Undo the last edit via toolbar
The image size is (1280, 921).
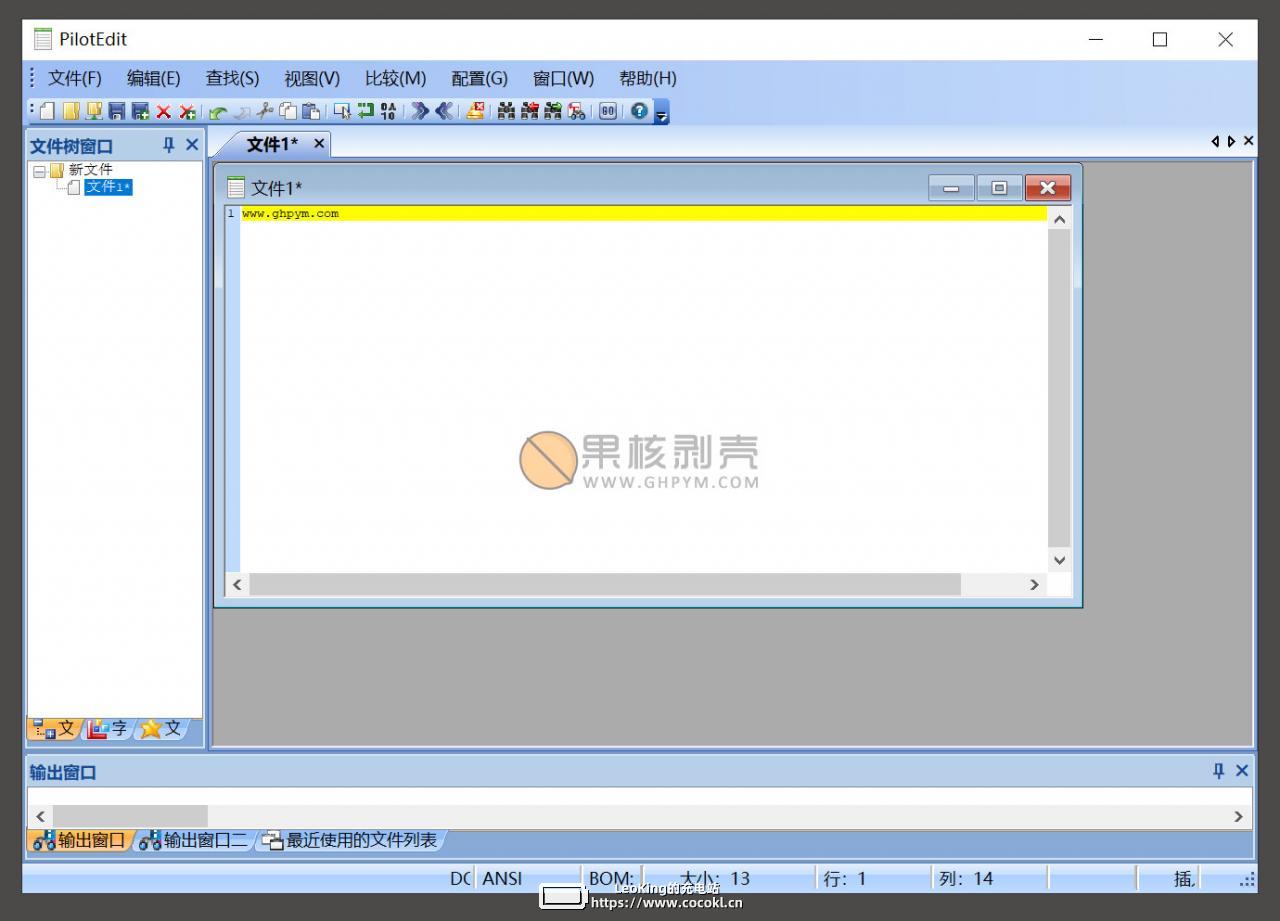coord(217,111)
